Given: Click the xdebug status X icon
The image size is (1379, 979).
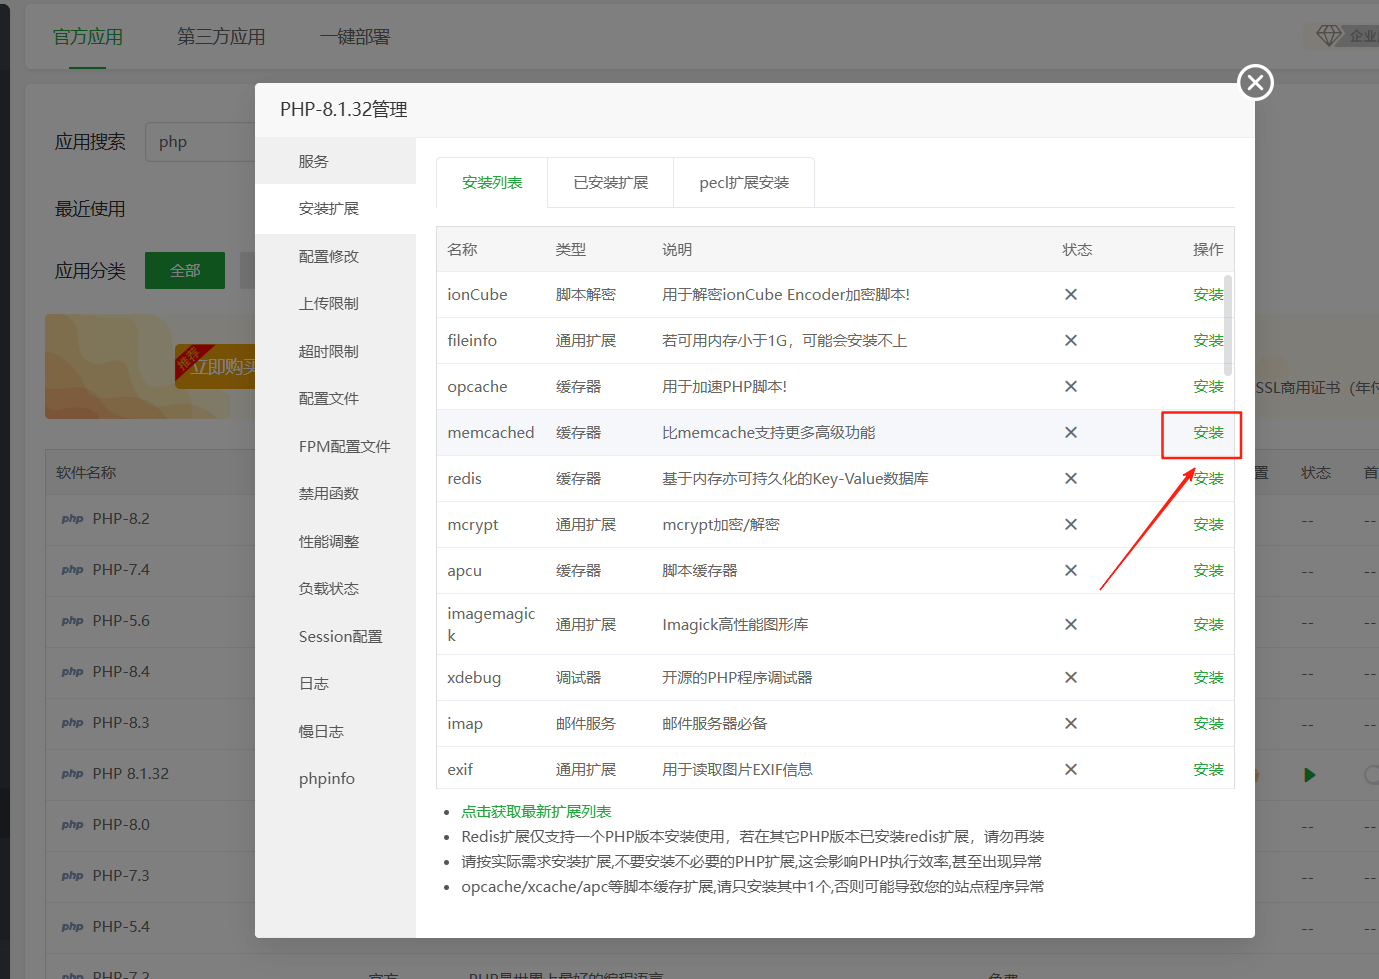Looking at the screenshot, I should (1071, 677).
